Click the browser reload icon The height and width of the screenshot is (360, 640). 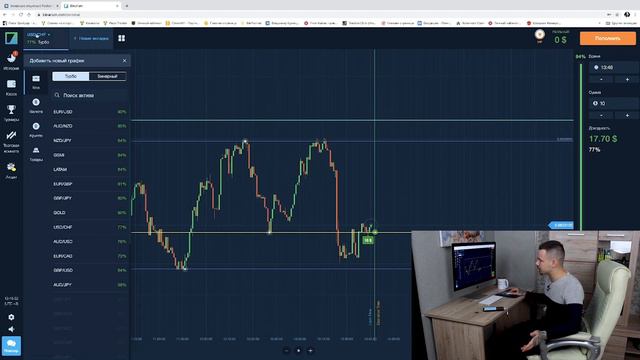(21, 15)
